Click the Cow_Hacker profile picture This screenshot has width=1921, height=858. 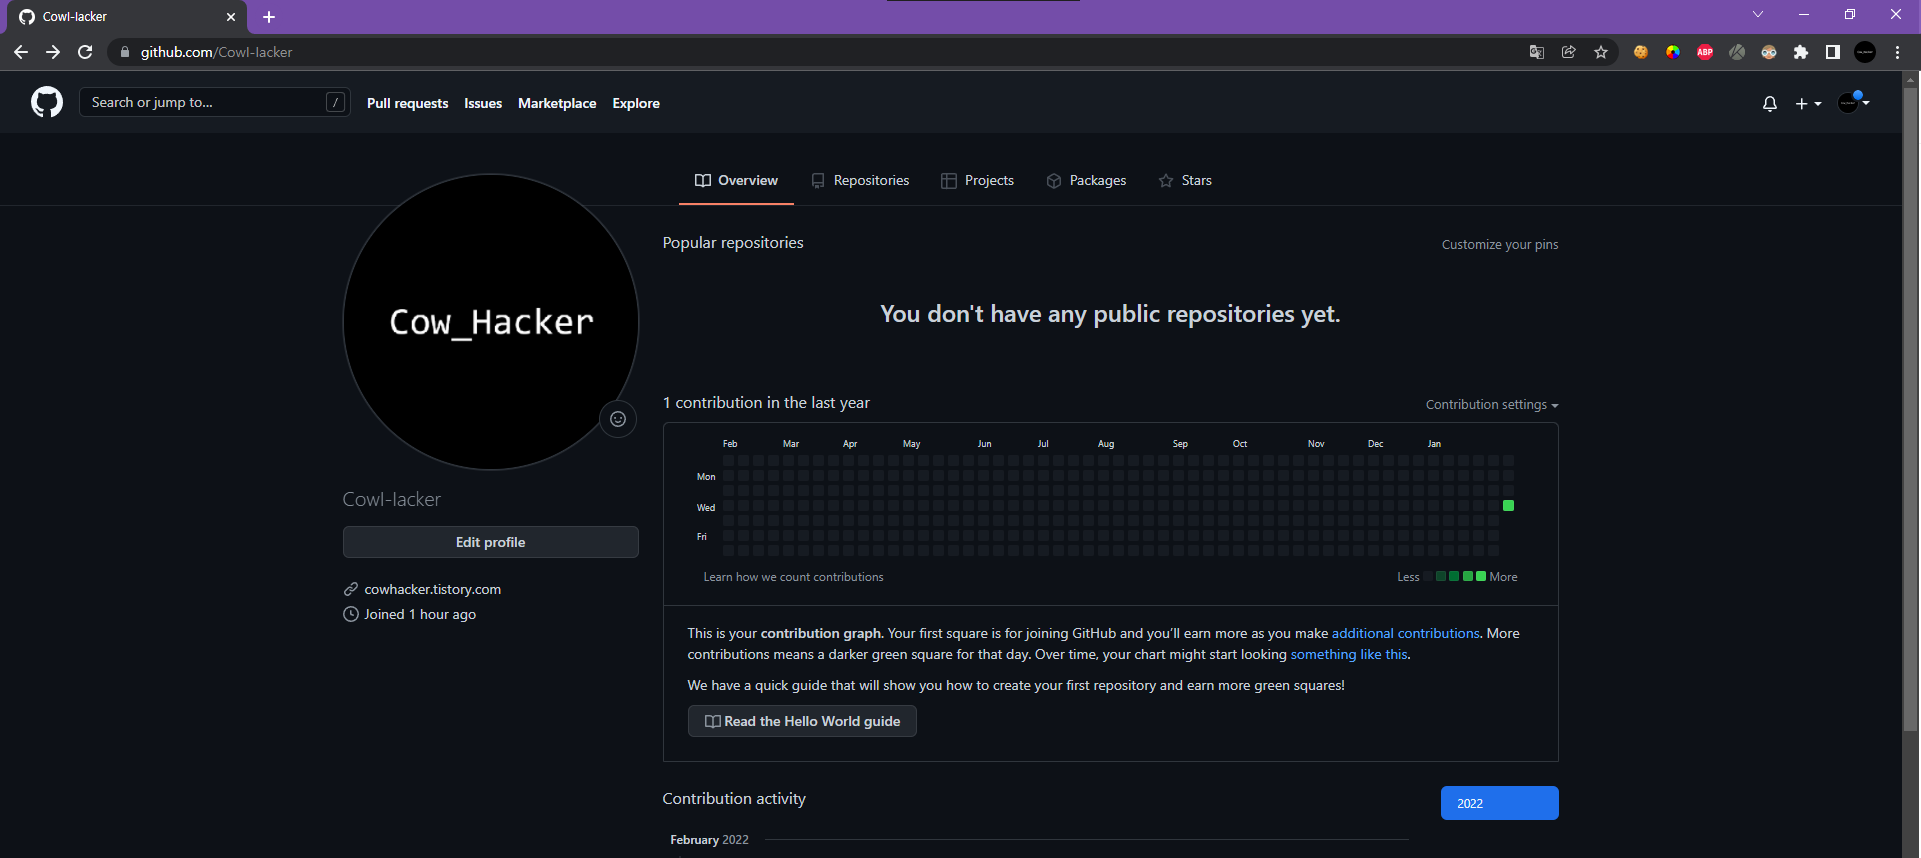tap(491, 322)
